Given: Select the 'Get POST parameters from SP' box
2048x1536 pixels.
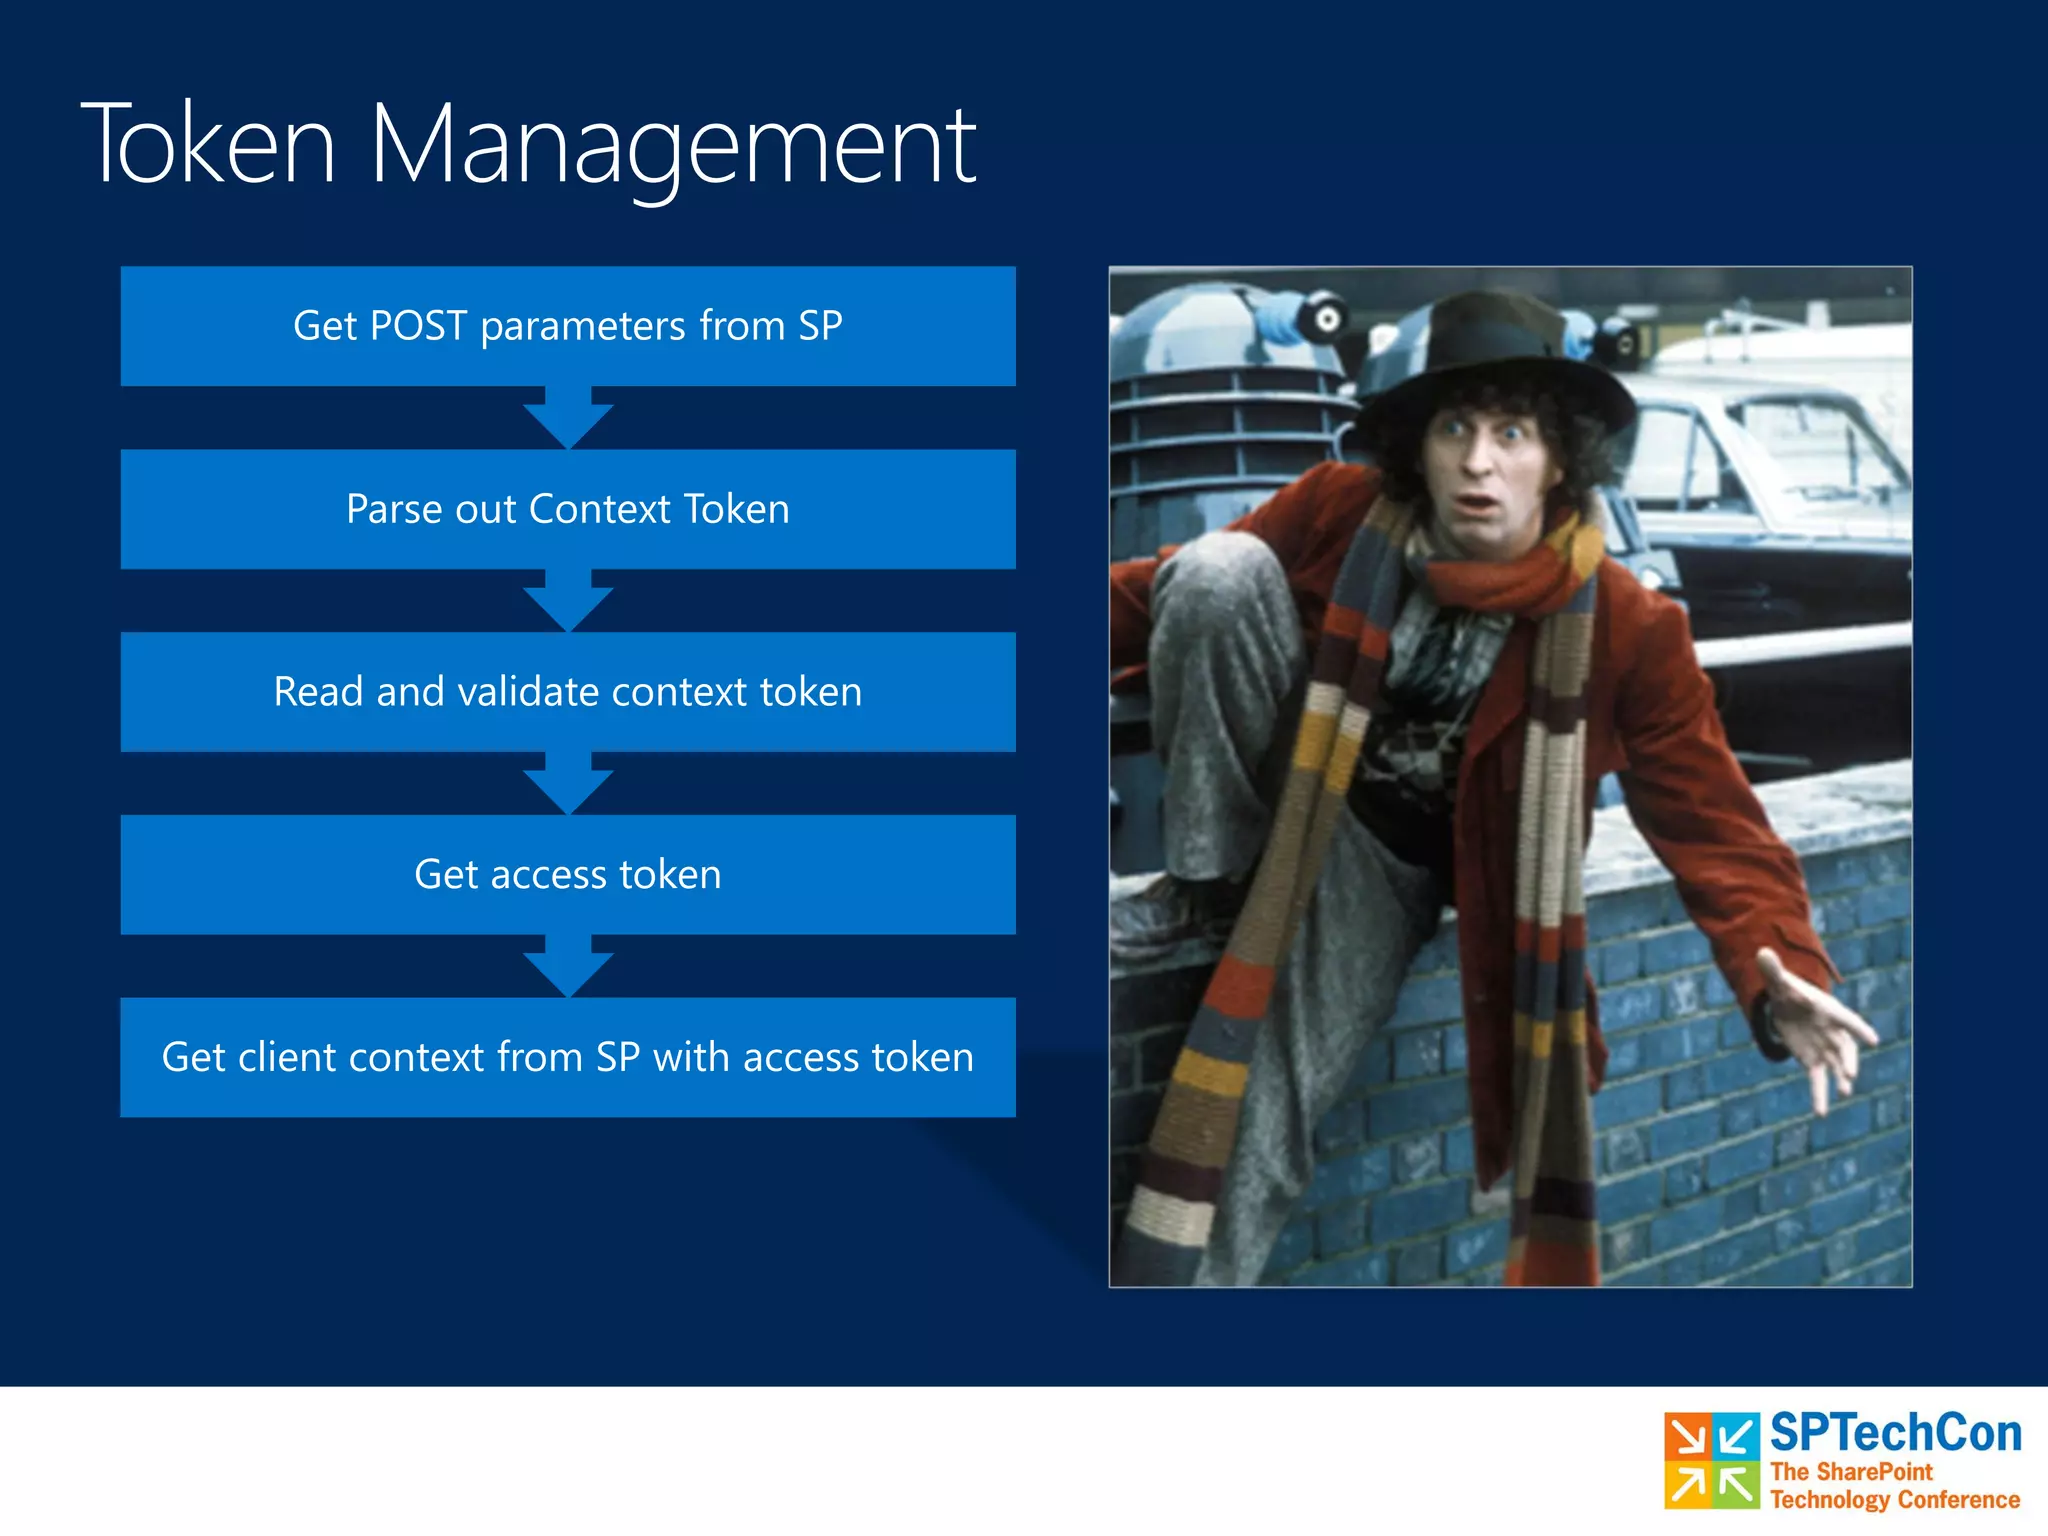Looking at the screenshot, I should tap(568, 326).
